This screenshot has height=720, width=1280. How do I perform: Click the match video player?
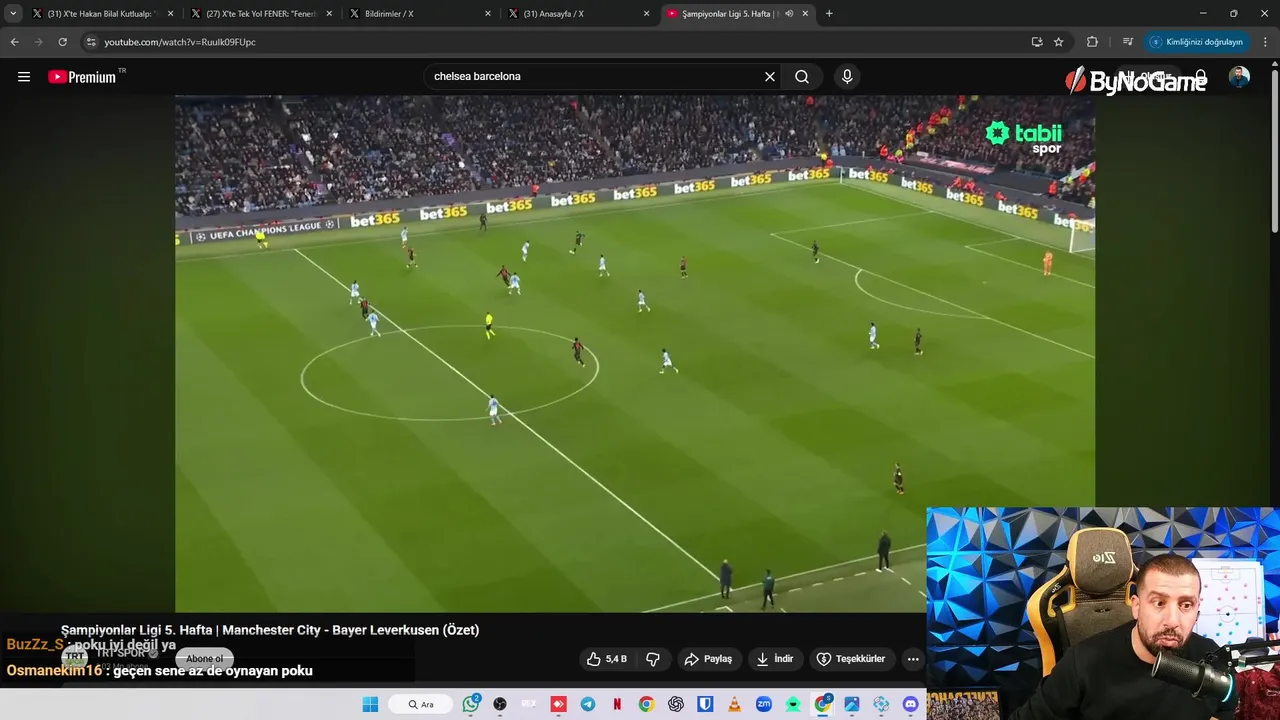click(x=635, y=353)
